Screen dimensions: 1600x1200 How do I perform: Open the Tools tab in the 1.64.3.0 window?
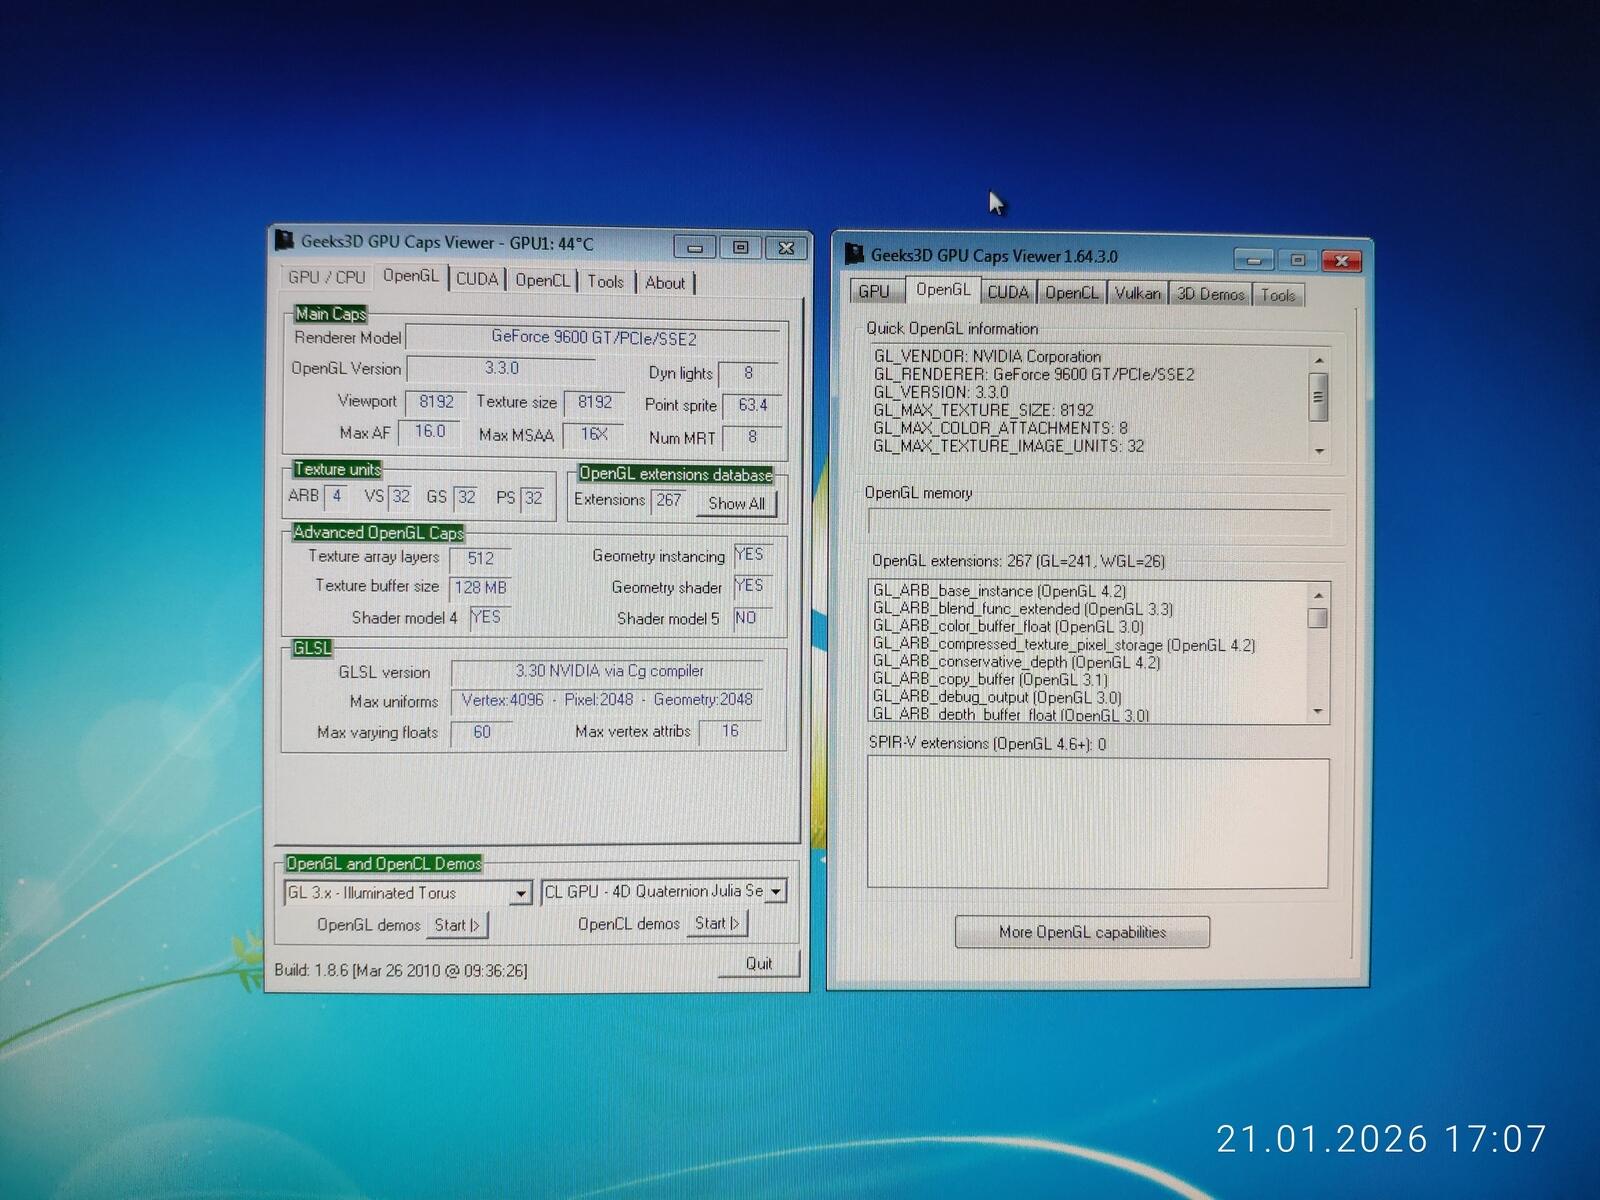[1278, 295]
